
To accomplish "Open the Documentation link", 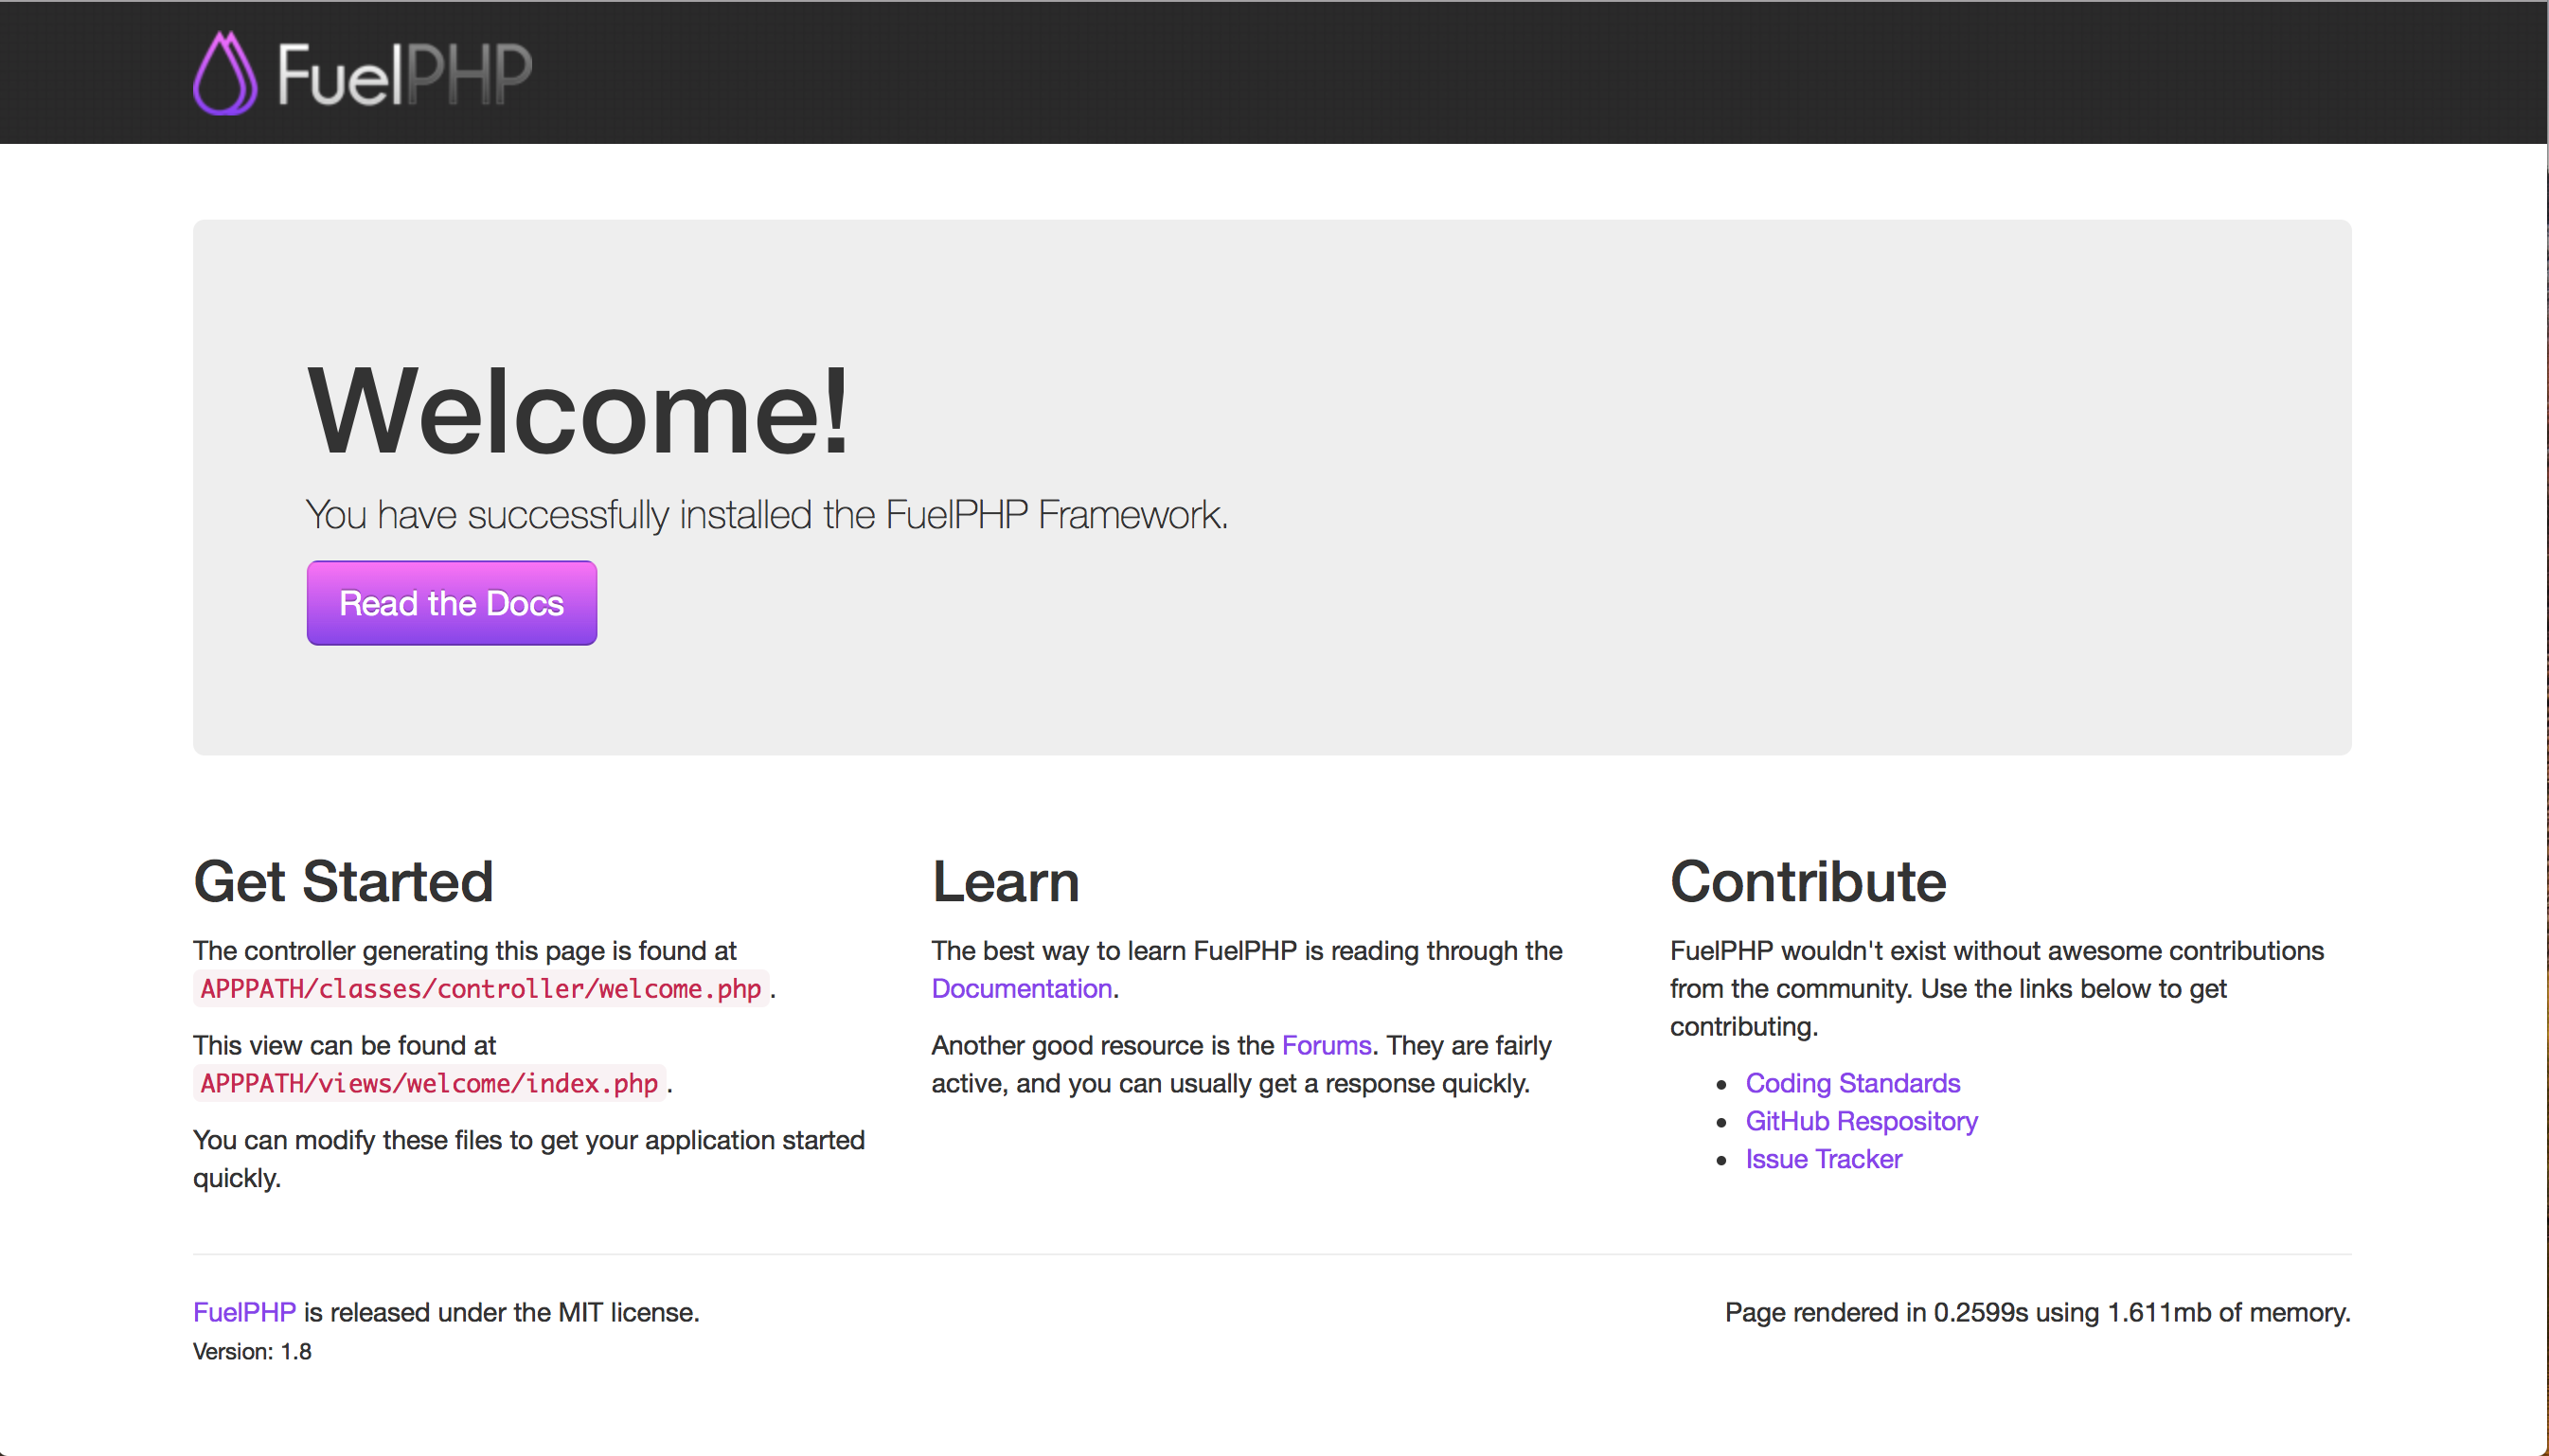I will (1019, 988).
